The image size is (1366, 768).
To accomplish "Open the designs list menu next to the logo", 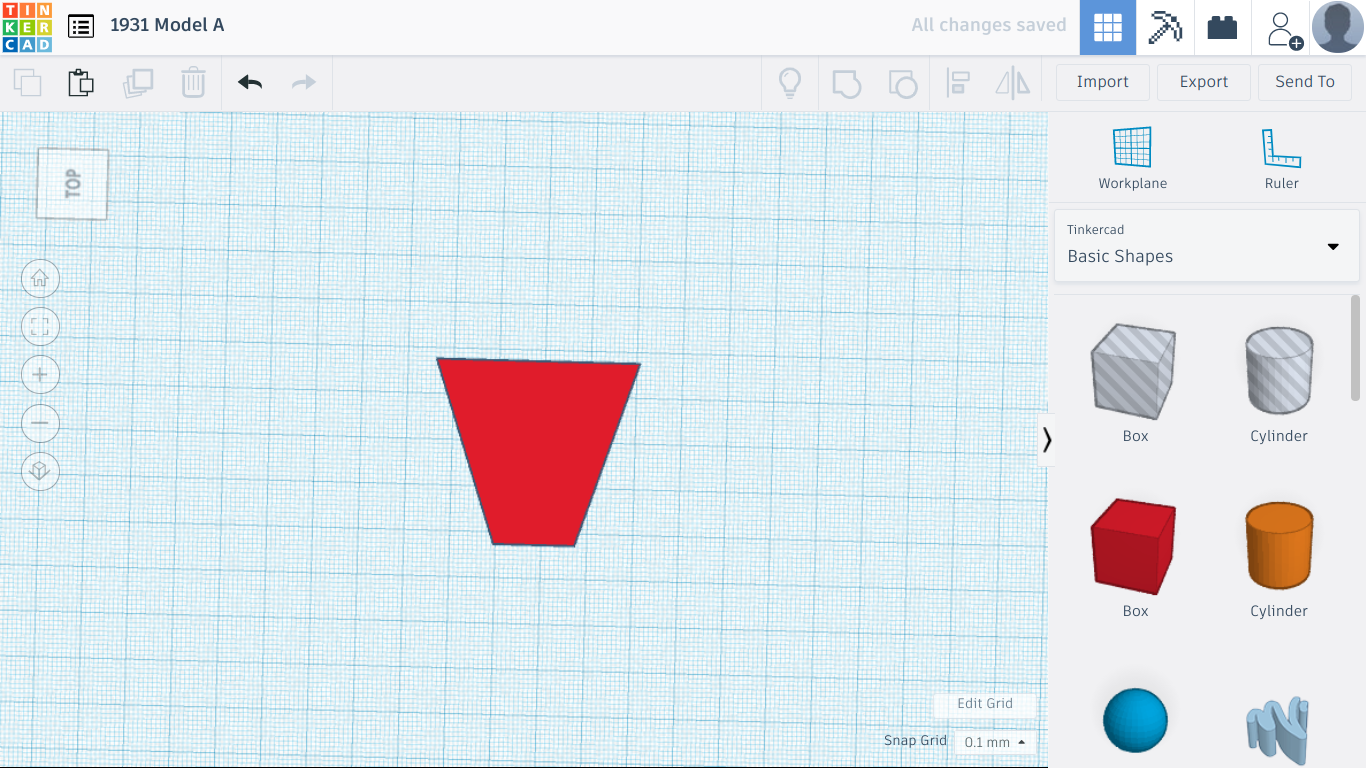I will (x=81, y=26).
